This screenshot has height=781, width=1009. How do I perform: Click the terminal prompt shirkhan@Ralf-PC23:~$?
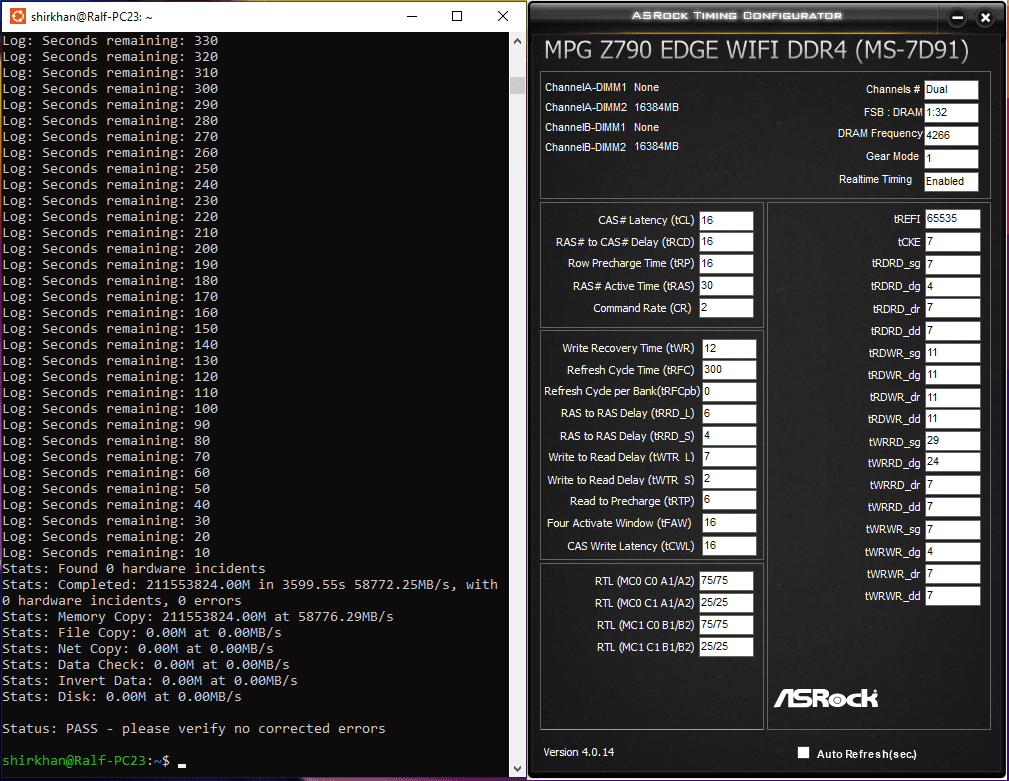(x=86, y=760)
